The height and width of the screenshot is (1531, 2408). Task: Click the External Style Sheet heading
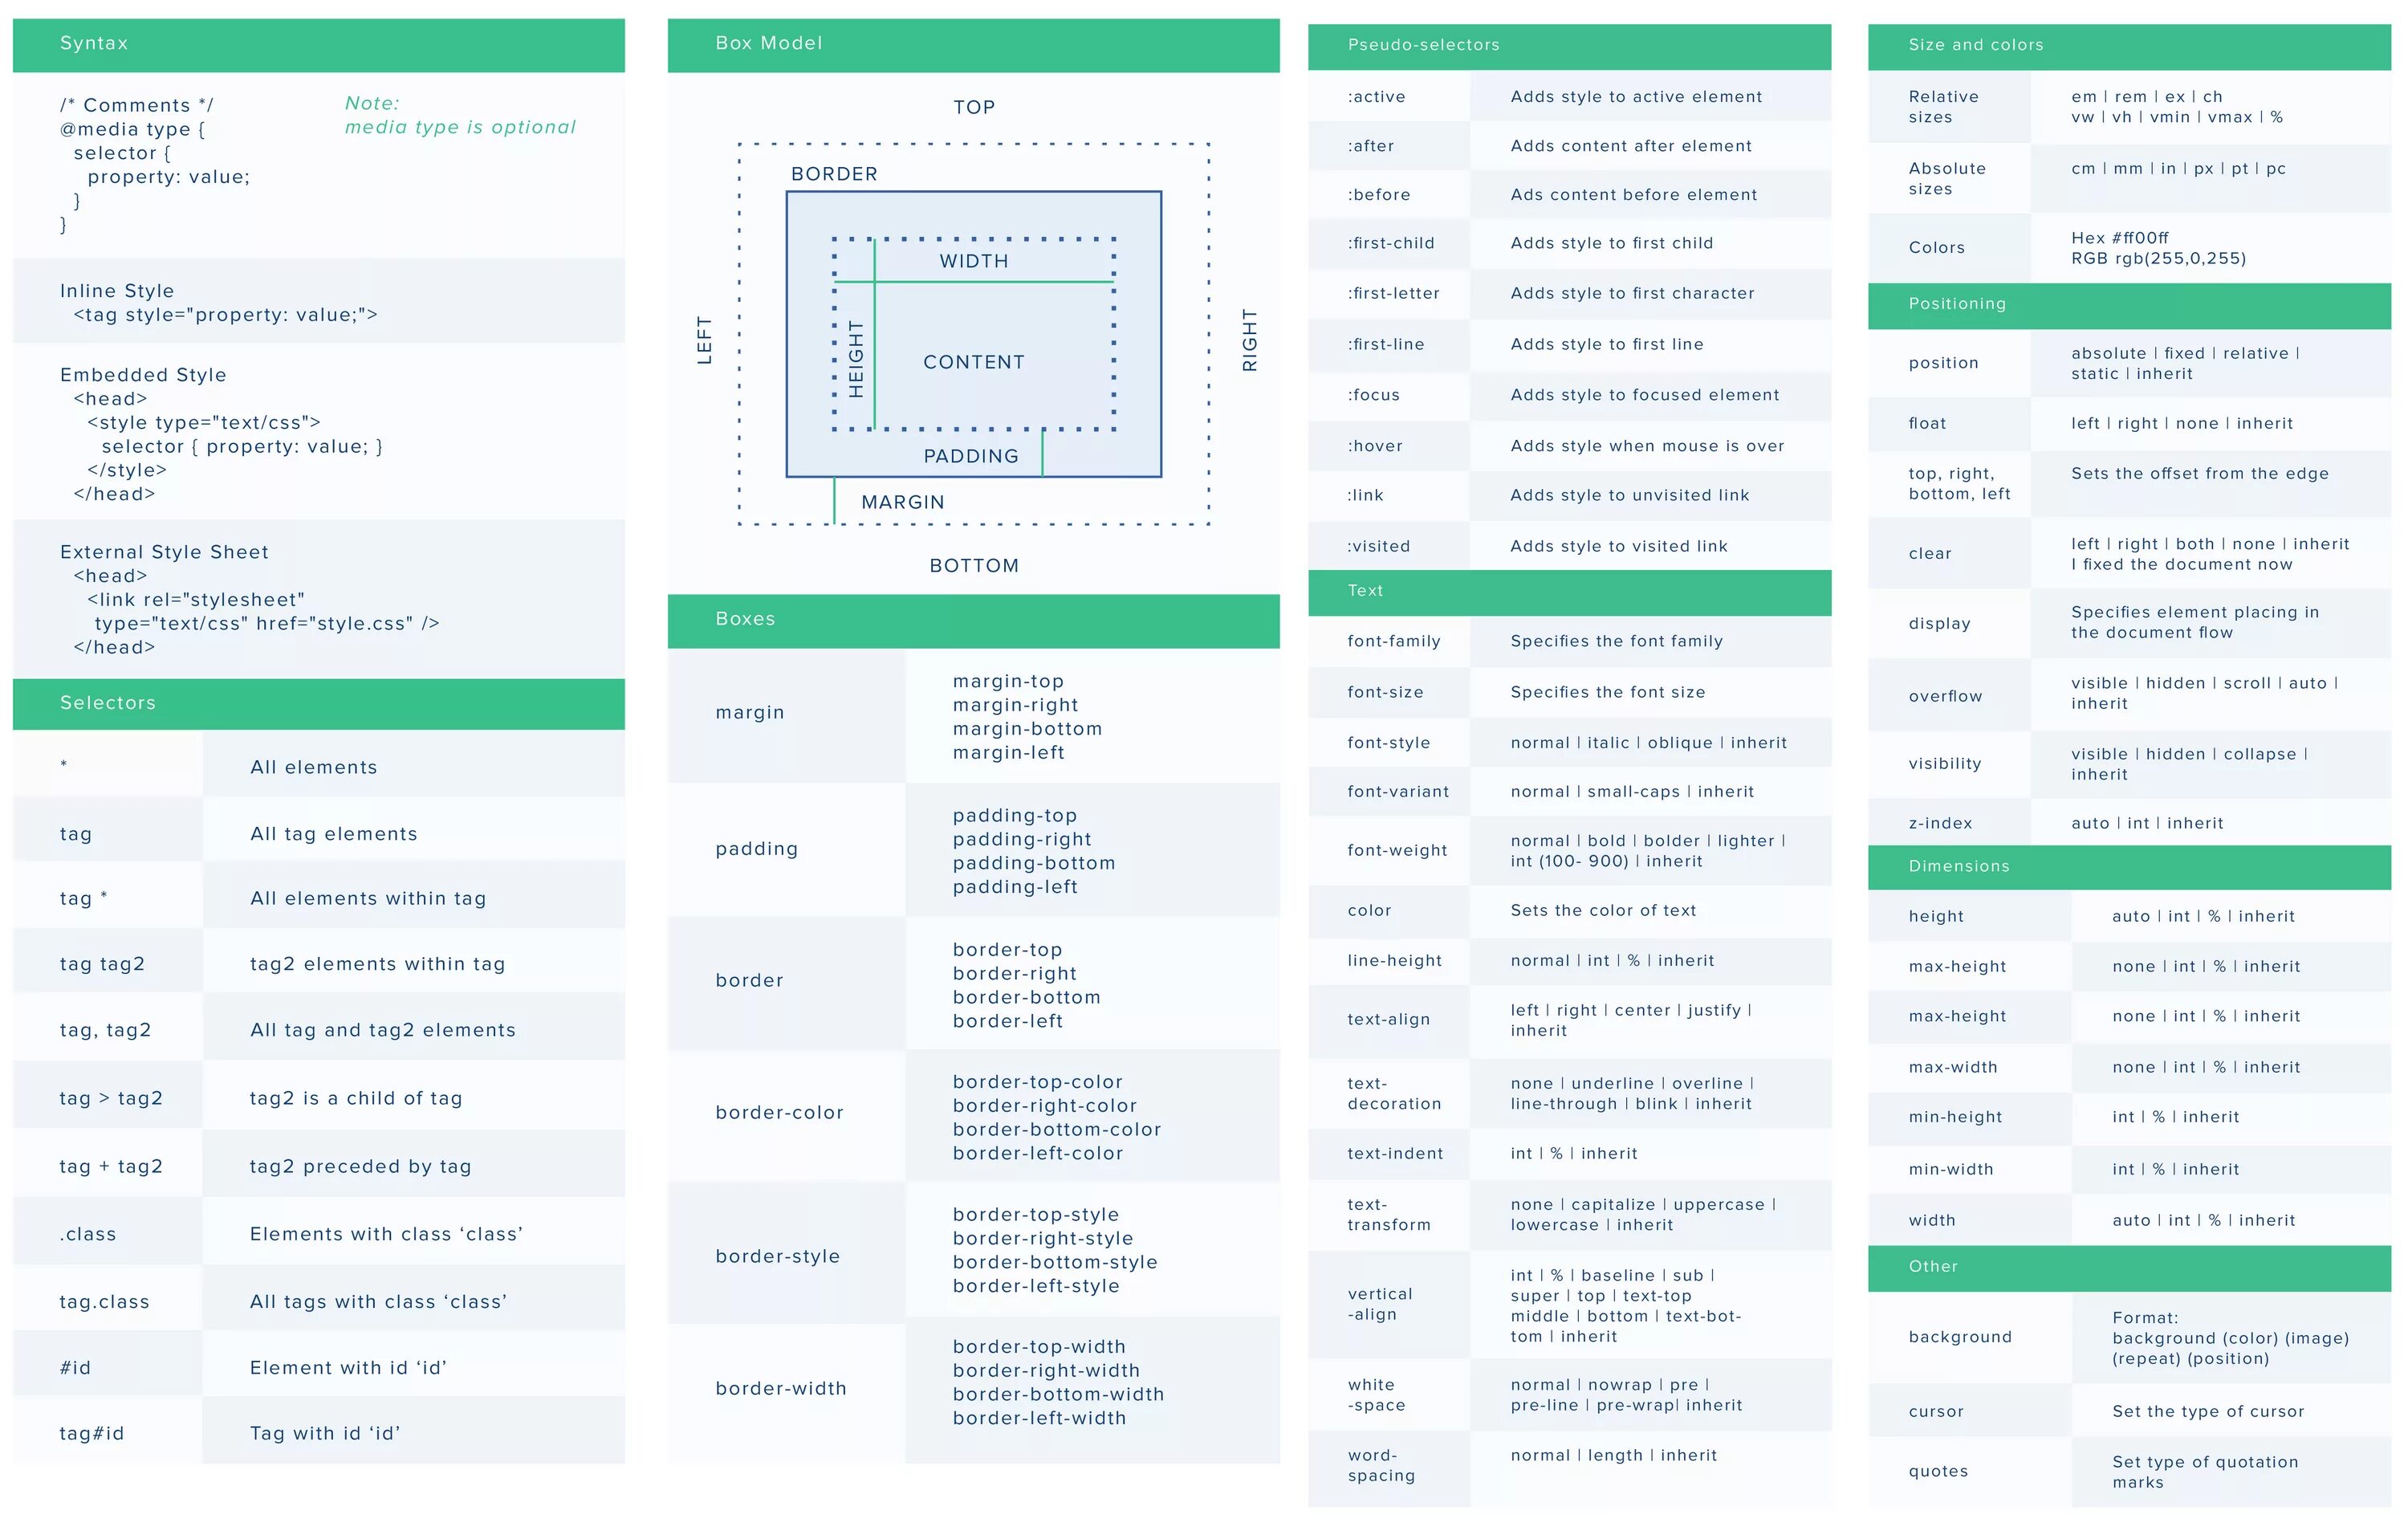point(164,552)
